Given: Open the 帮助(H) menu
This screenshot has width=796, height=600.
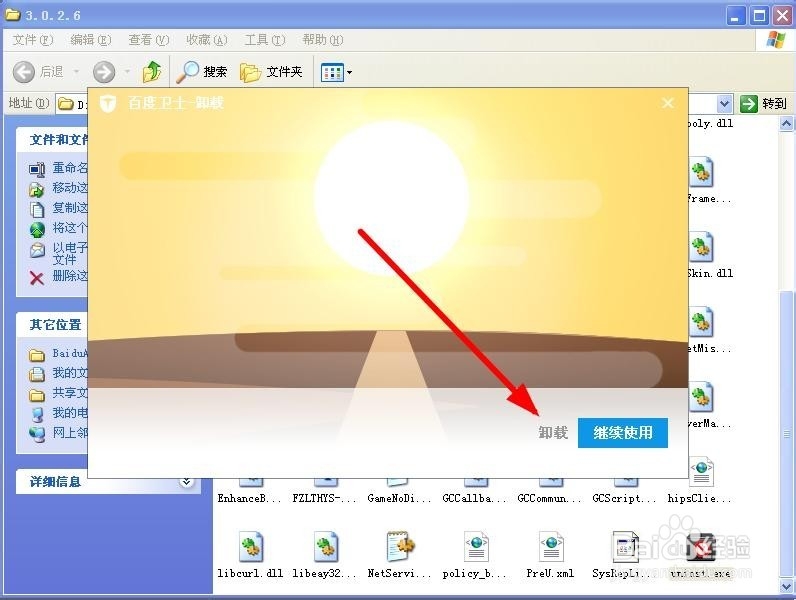Looking at the screenshot, I should pos(322,40).
